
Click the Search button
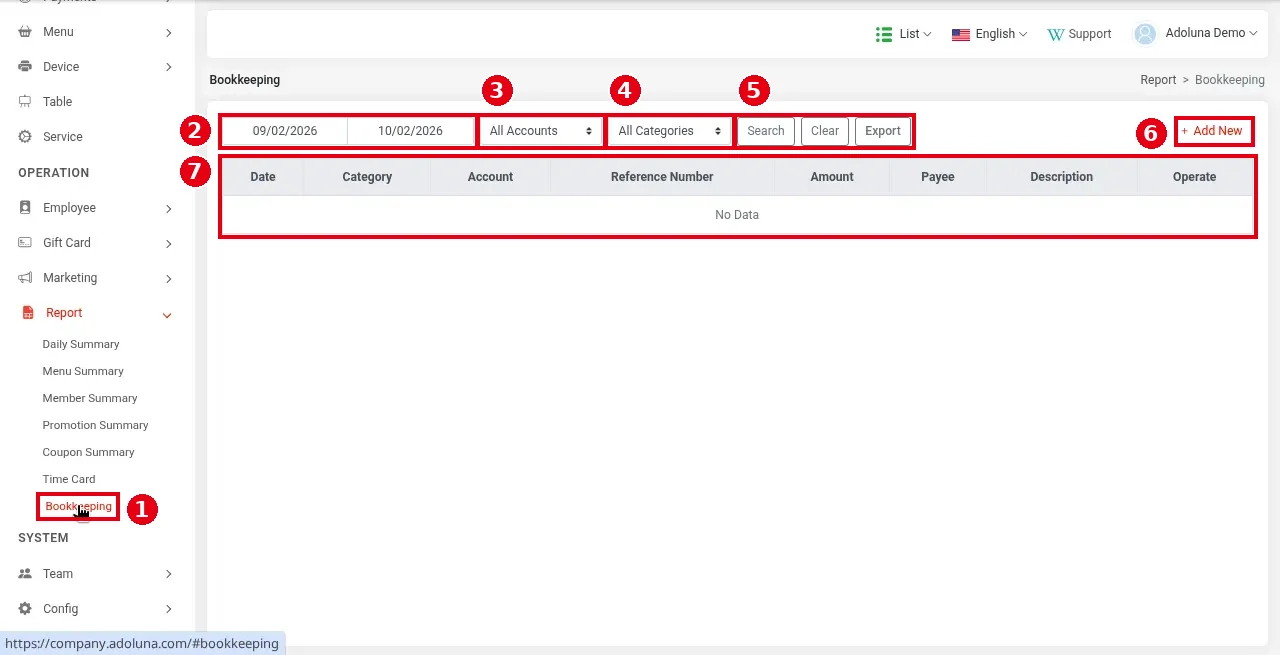click(x=766, y=131)
